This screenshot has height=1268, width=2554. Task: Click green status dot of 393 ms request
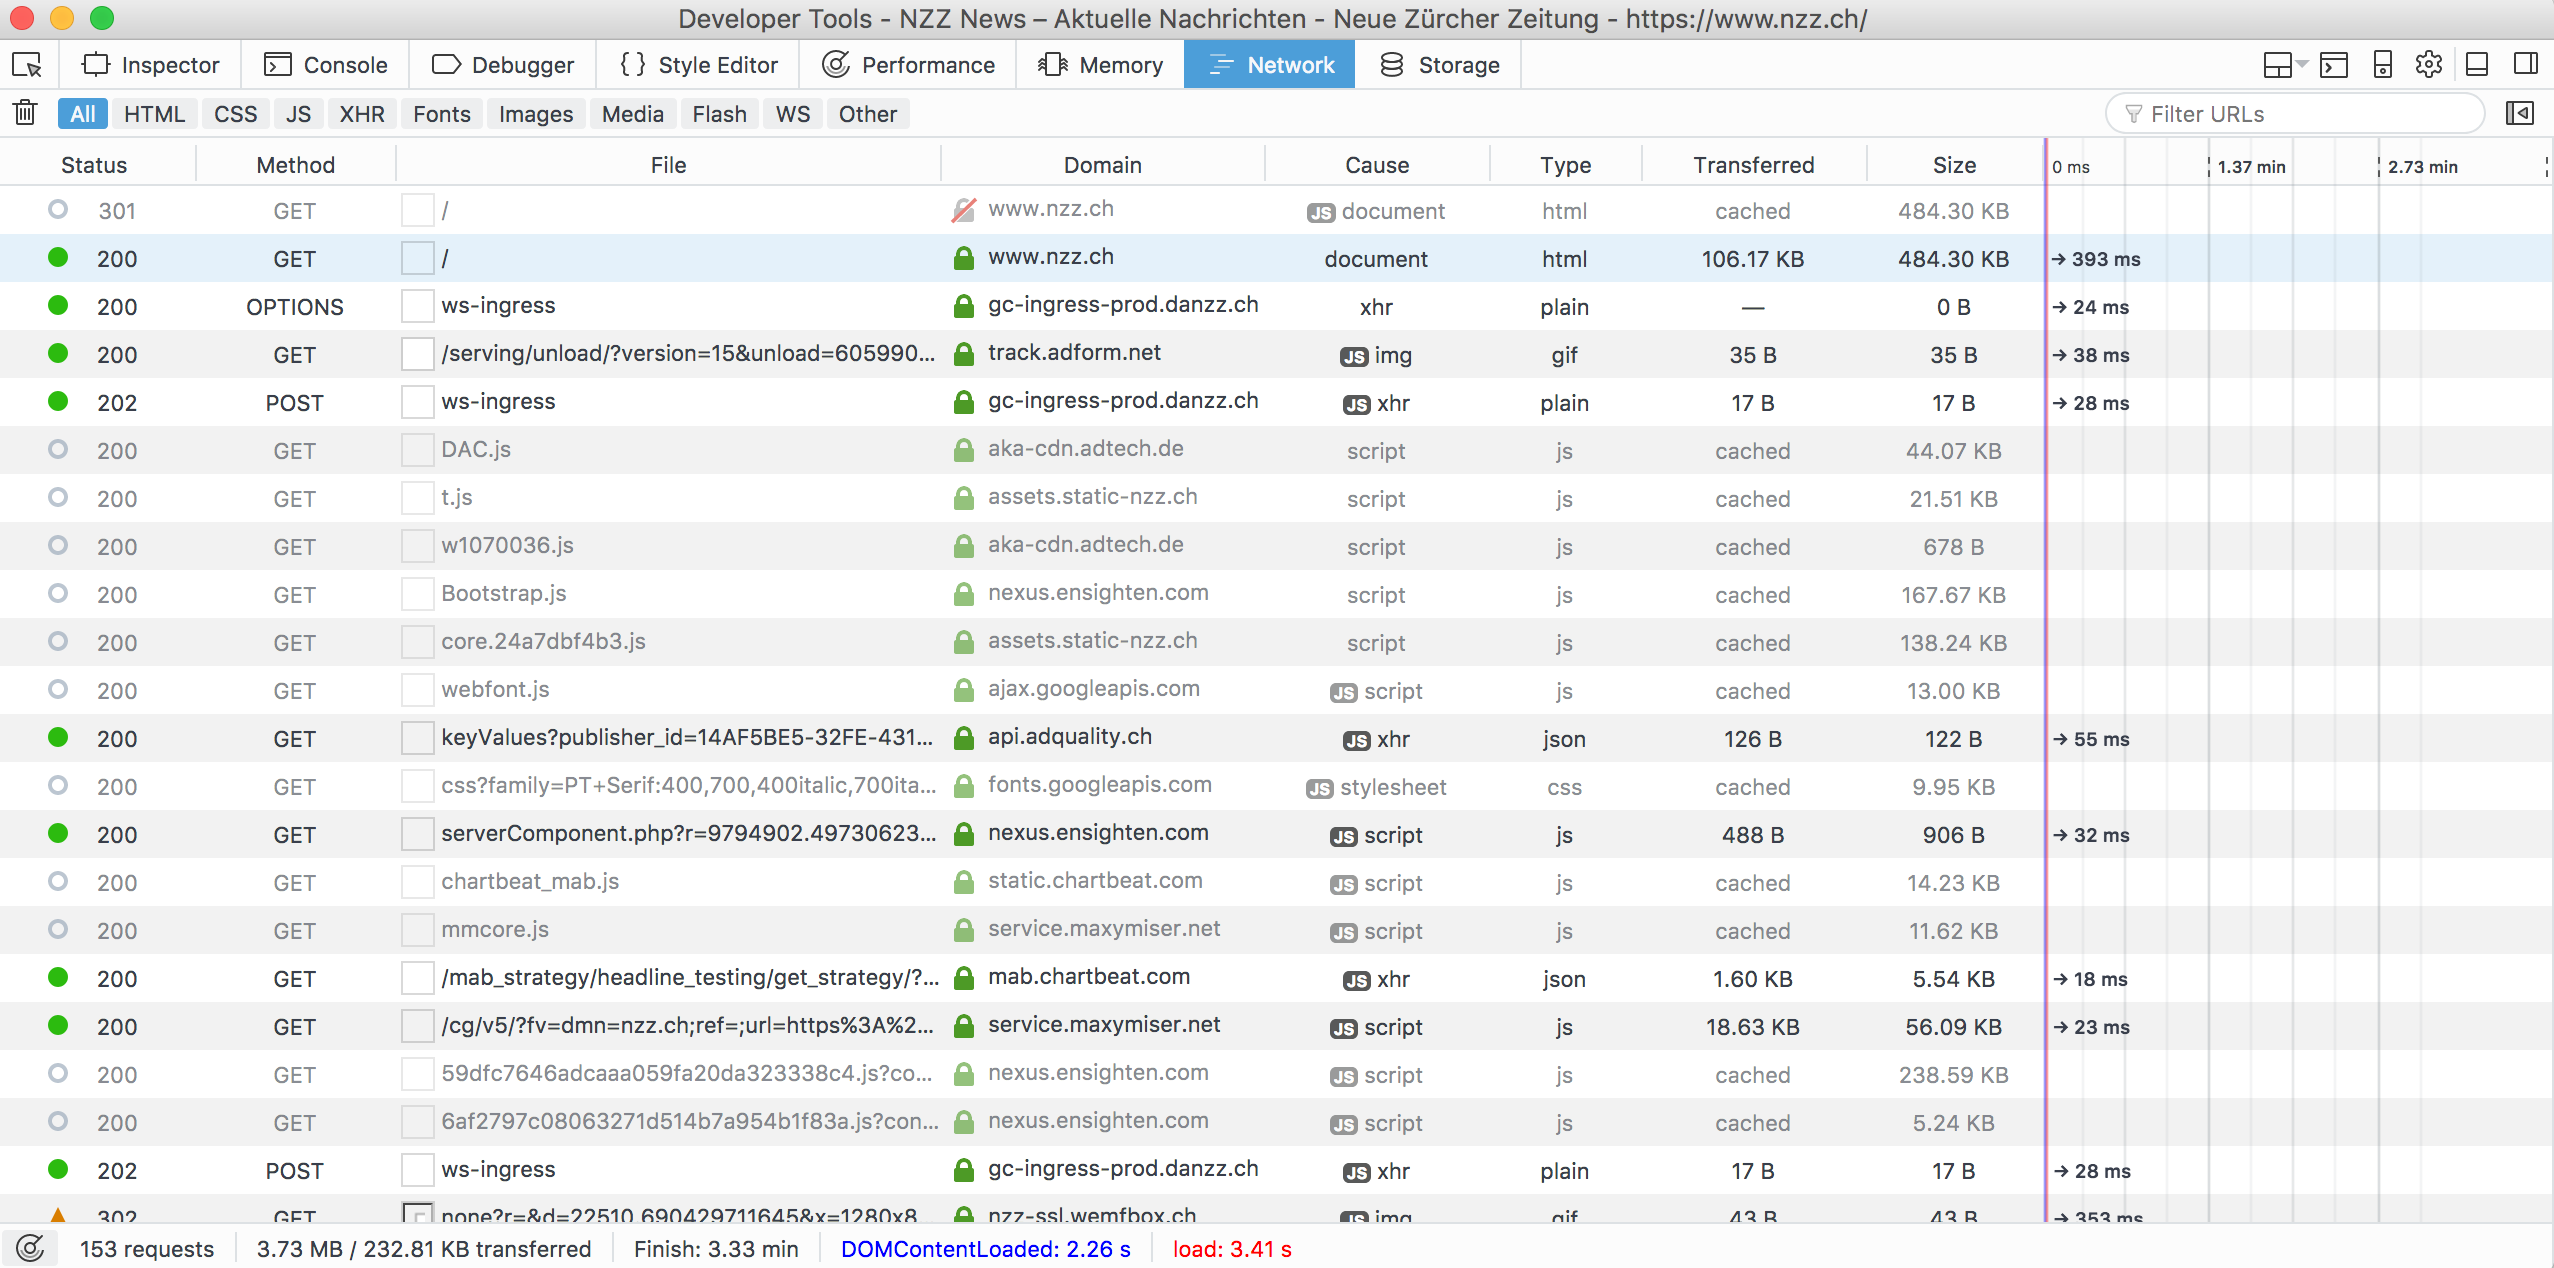[x=58, y=257]
